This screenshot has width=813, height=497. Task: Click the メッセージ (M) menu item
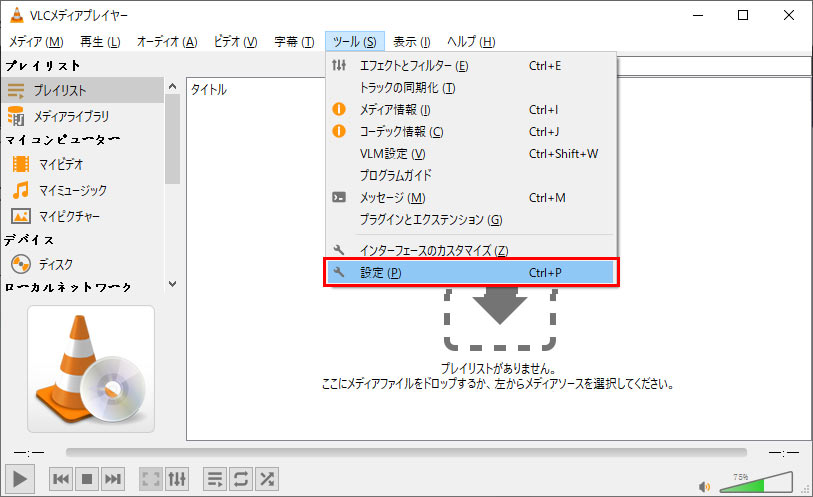(392, 198)
